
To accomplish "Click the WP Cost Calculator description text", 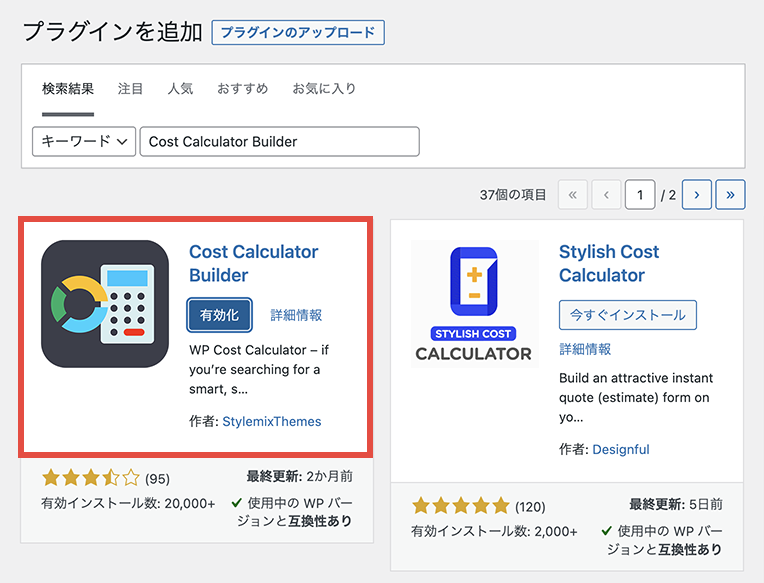I will (259, 370).
